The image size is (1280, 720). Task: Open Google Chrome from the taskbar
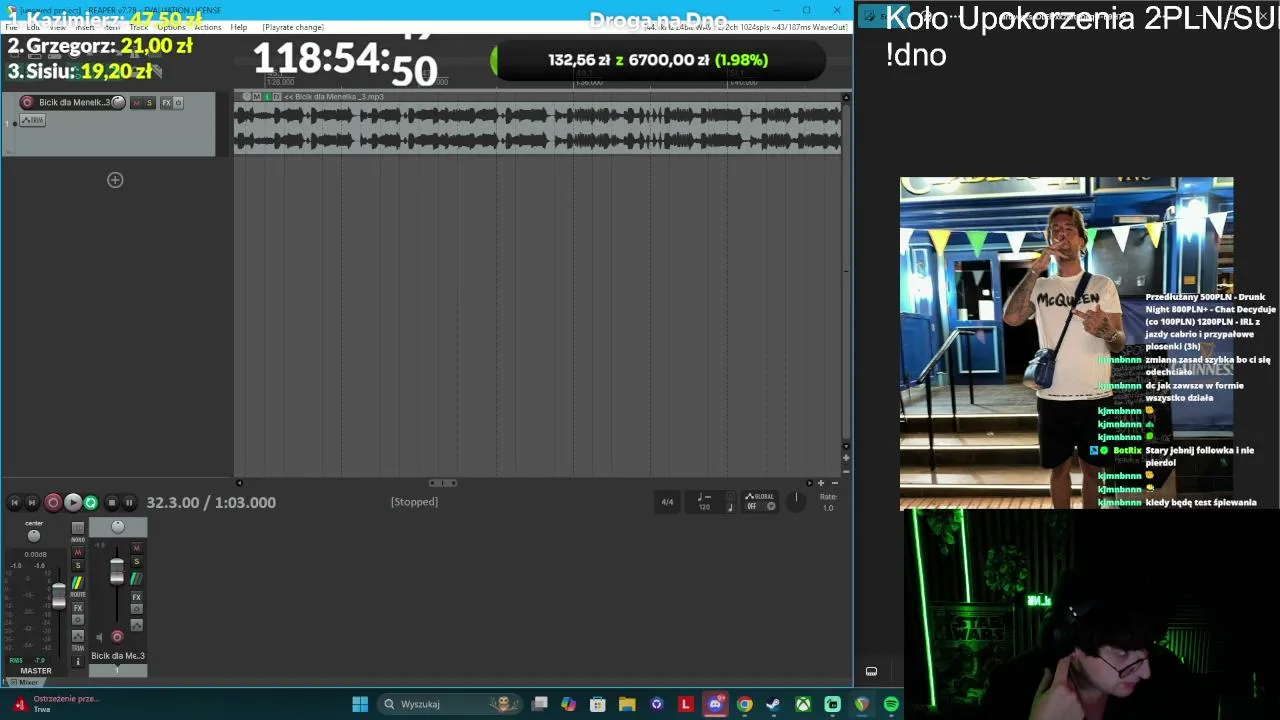744,704
